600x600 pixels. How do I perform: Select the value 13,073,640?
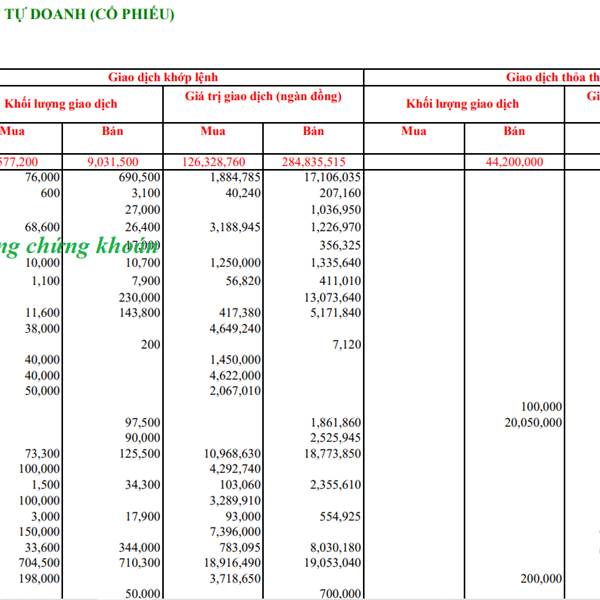(x=333, y=297)
